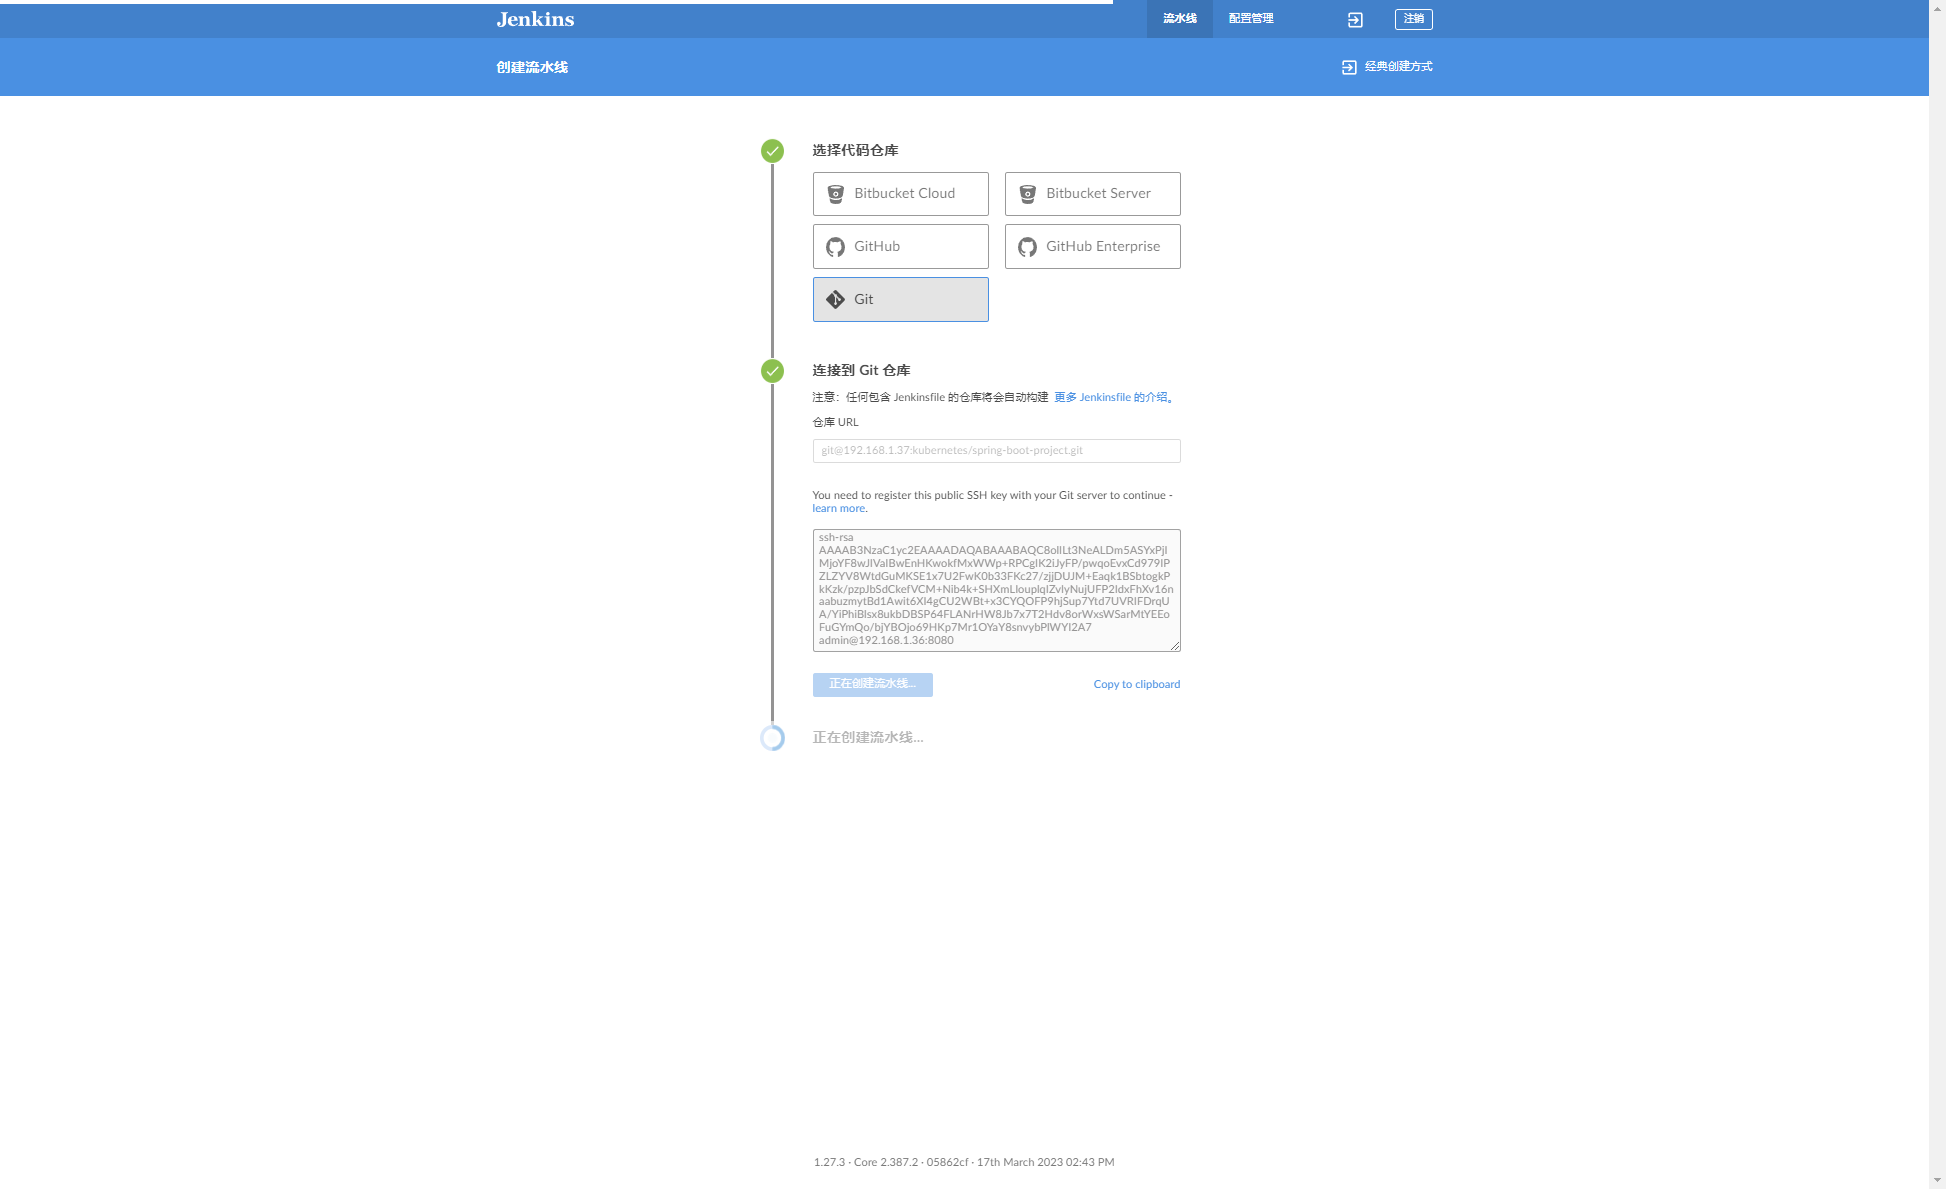The height and width of the screenshot is (1189, 1946).
Task: Click the 连接到 Git 仓库 step heading
Action: [x=861, y=370]
